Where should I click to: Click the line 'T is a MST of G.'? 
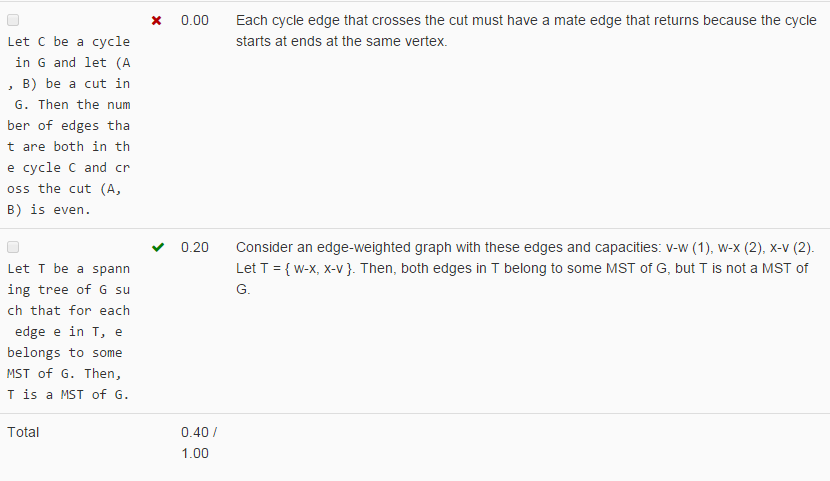tap(68, 395)
